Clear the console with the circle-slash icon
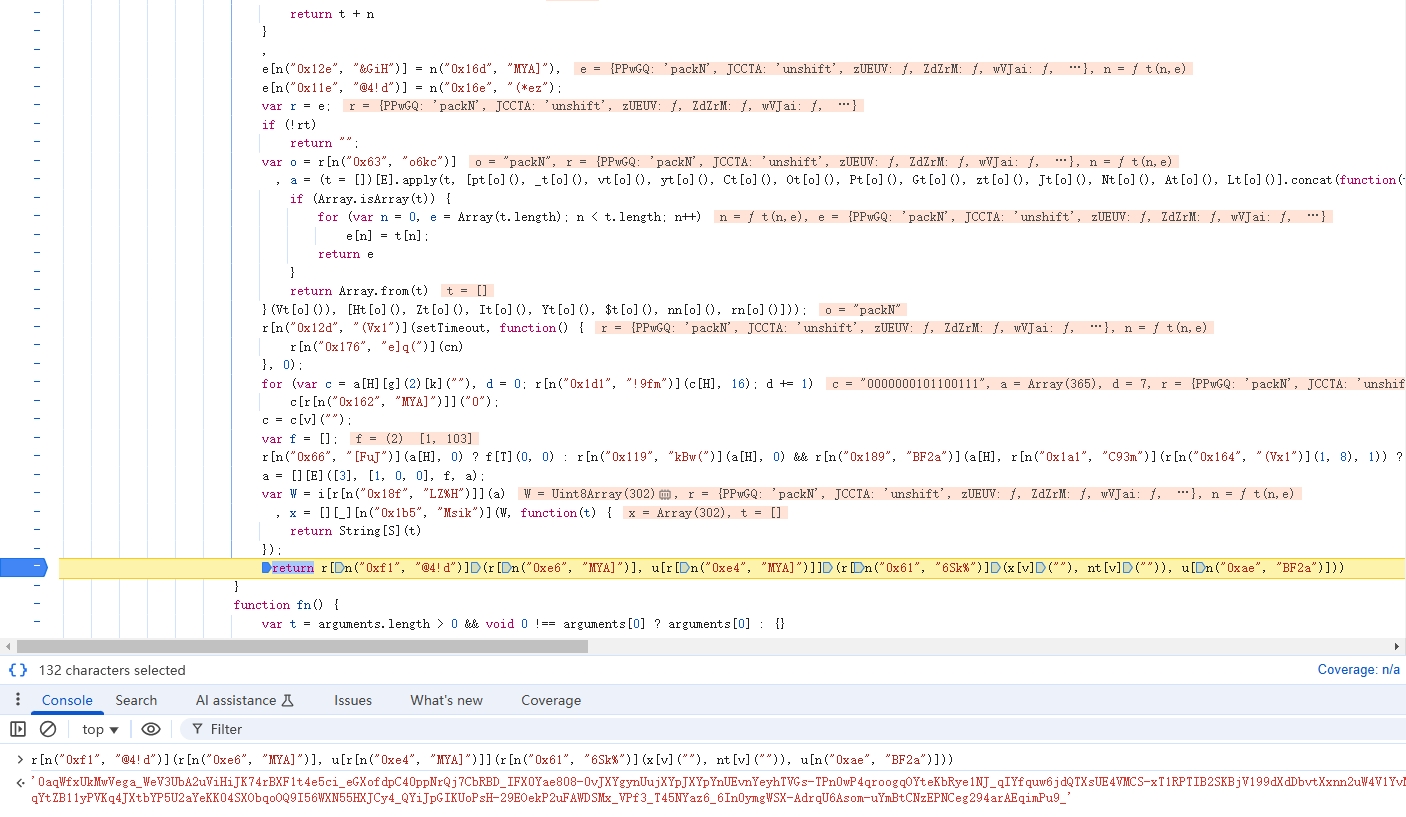 pos(47,729)
